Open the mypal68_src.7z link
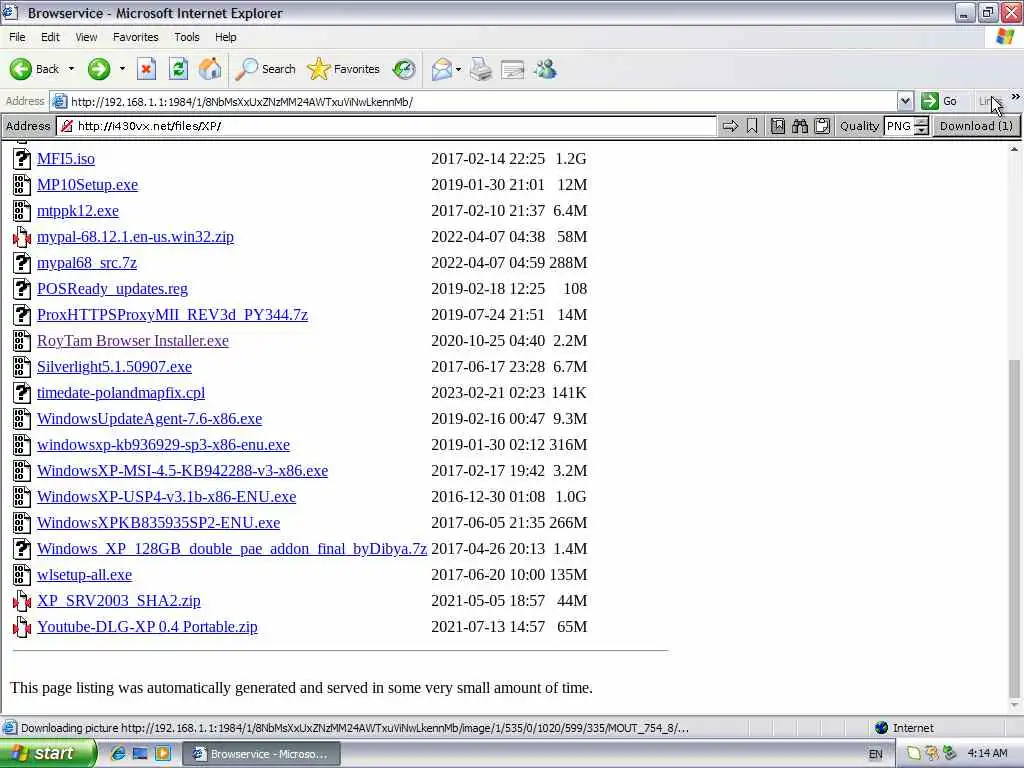 (x=87, y=263)
